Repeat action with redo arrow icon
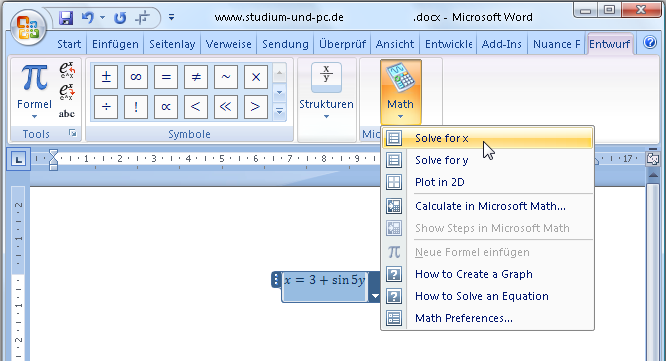 120,18
